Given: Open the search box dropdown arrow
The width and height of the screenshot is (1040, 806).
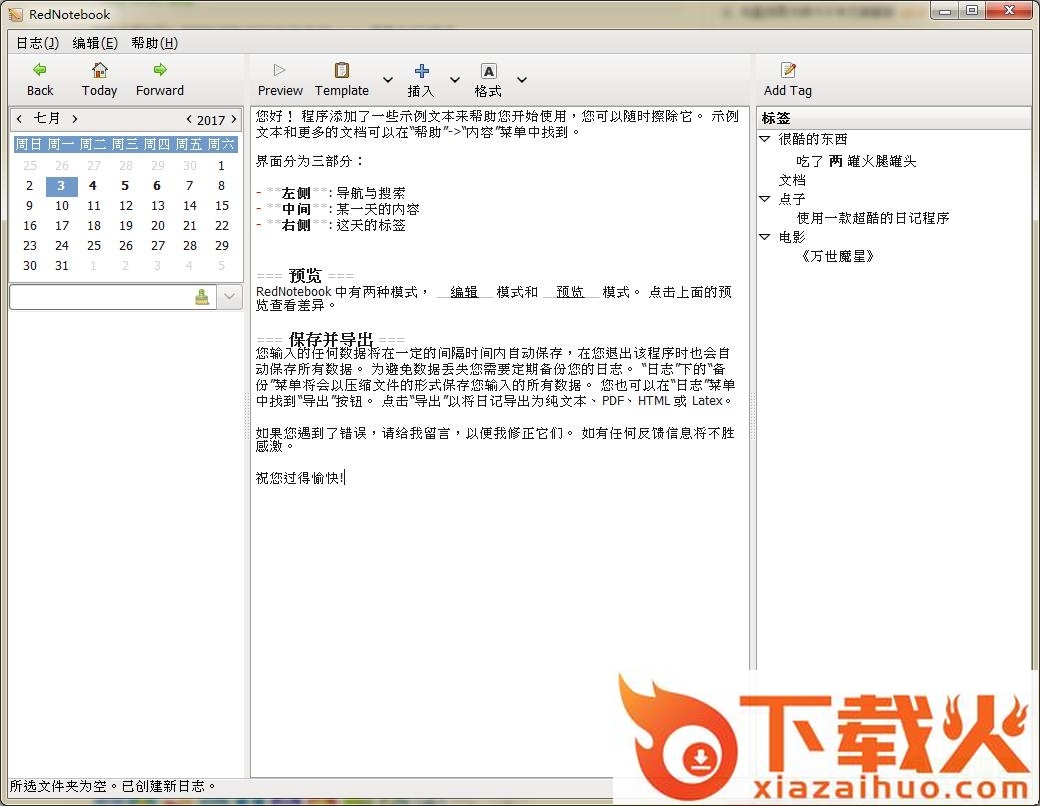Looking at the screenshot, I should [x=230, y=297].
